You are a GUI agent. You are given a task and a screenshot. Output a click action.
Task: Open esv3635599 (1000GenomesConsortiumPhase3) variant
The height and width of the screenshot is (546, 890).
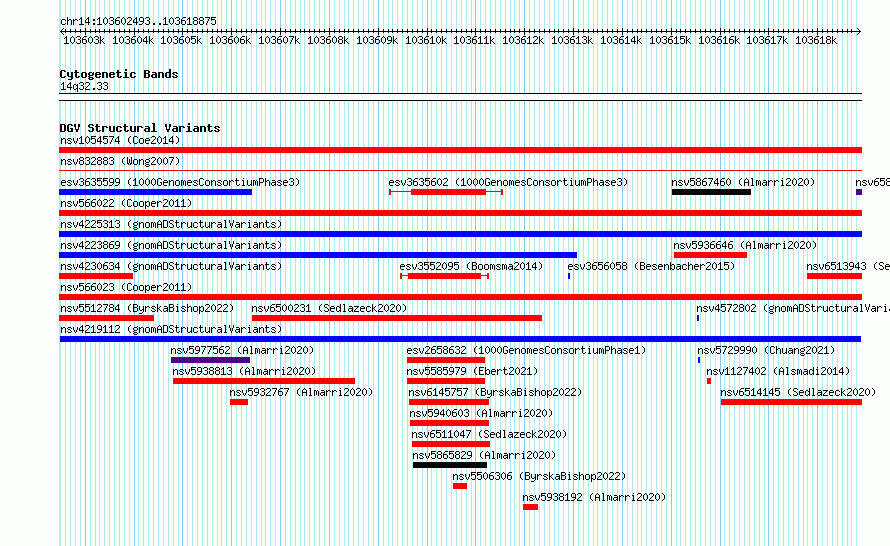click(180, 182)
